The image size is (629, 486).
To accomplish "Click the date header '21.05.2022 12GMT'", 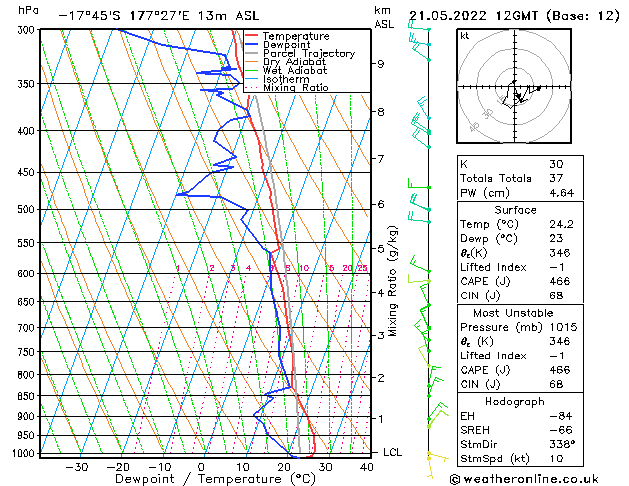I will 473,16.
